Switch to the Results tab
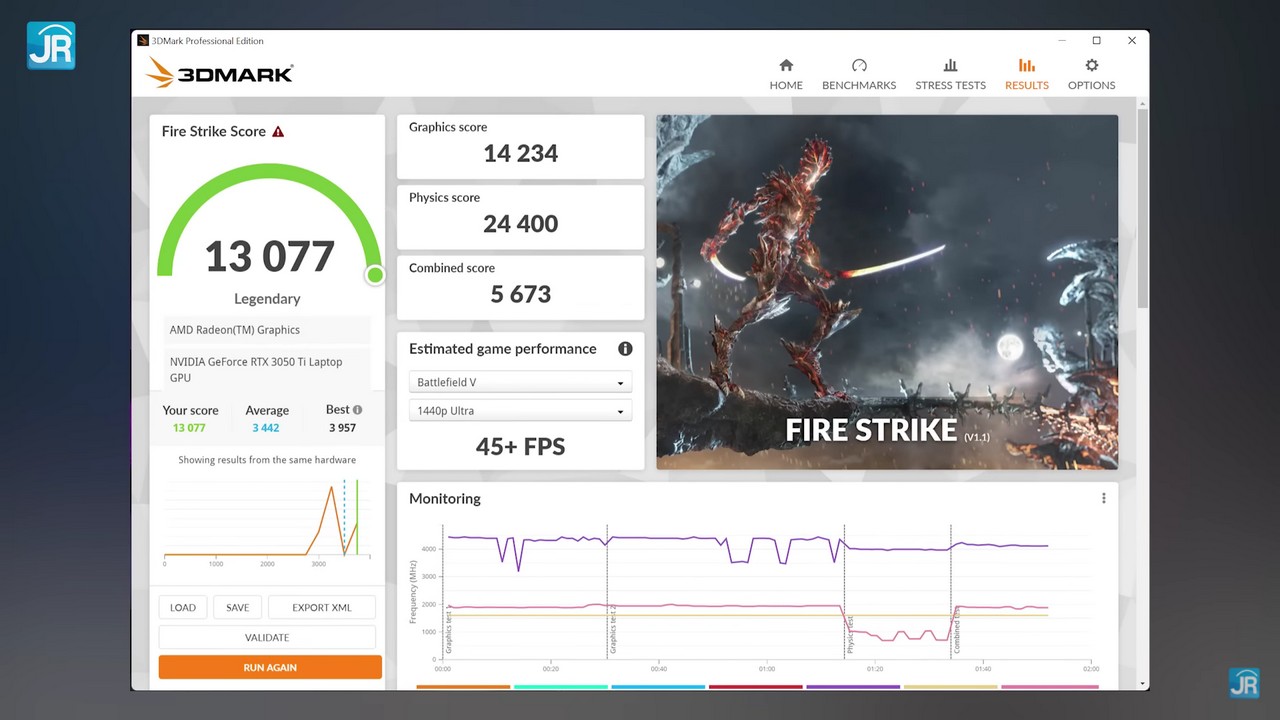Viewport: 1280px width, 720px height. pyautogui.click(x=1027, y=75)
